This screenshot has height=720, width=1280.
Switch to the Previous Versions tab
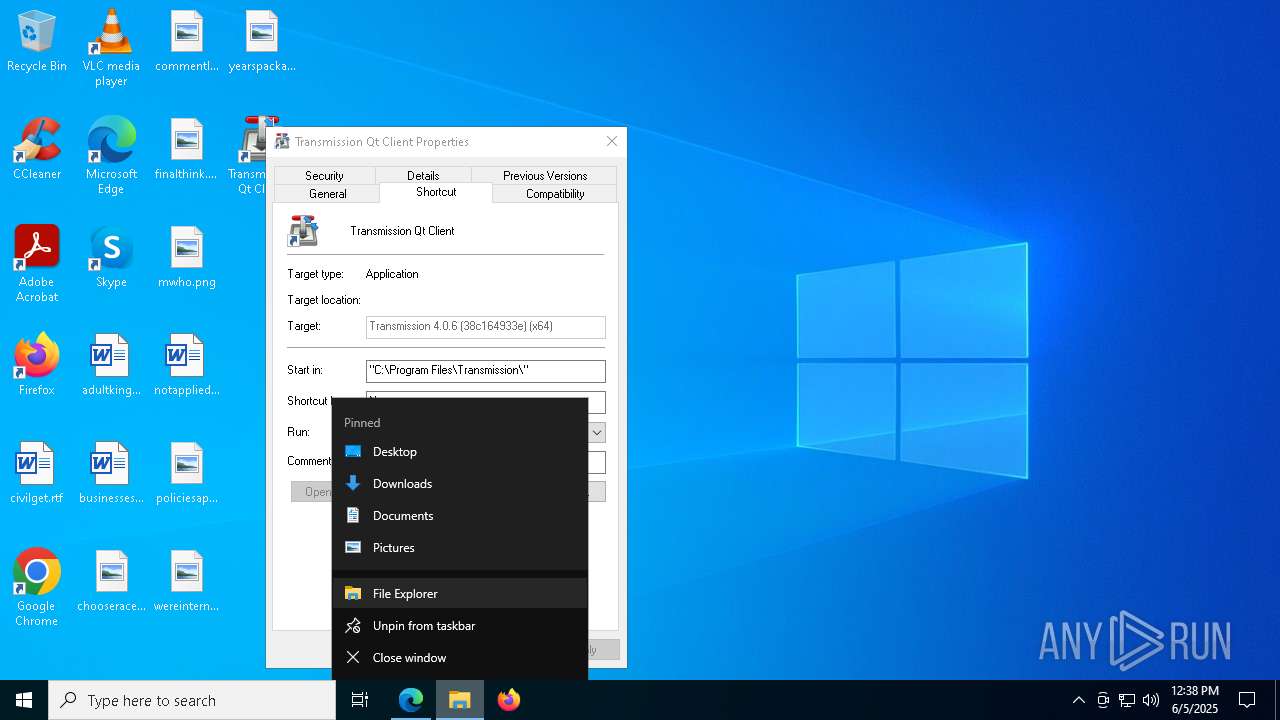click(x=545, y=175)
